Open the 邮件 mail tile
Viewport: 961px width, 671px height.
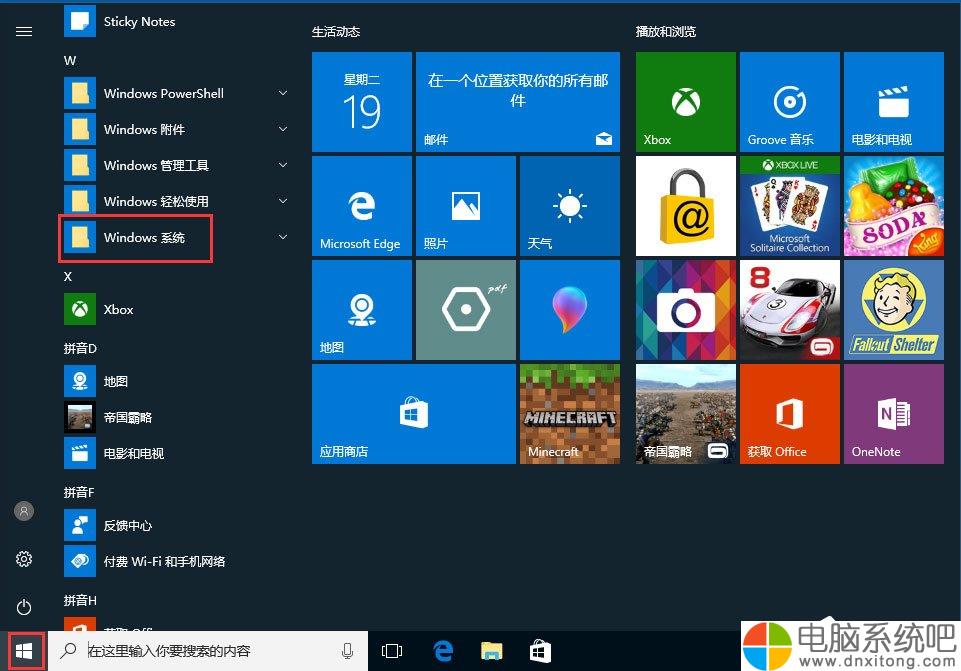[x=518, y=102]
